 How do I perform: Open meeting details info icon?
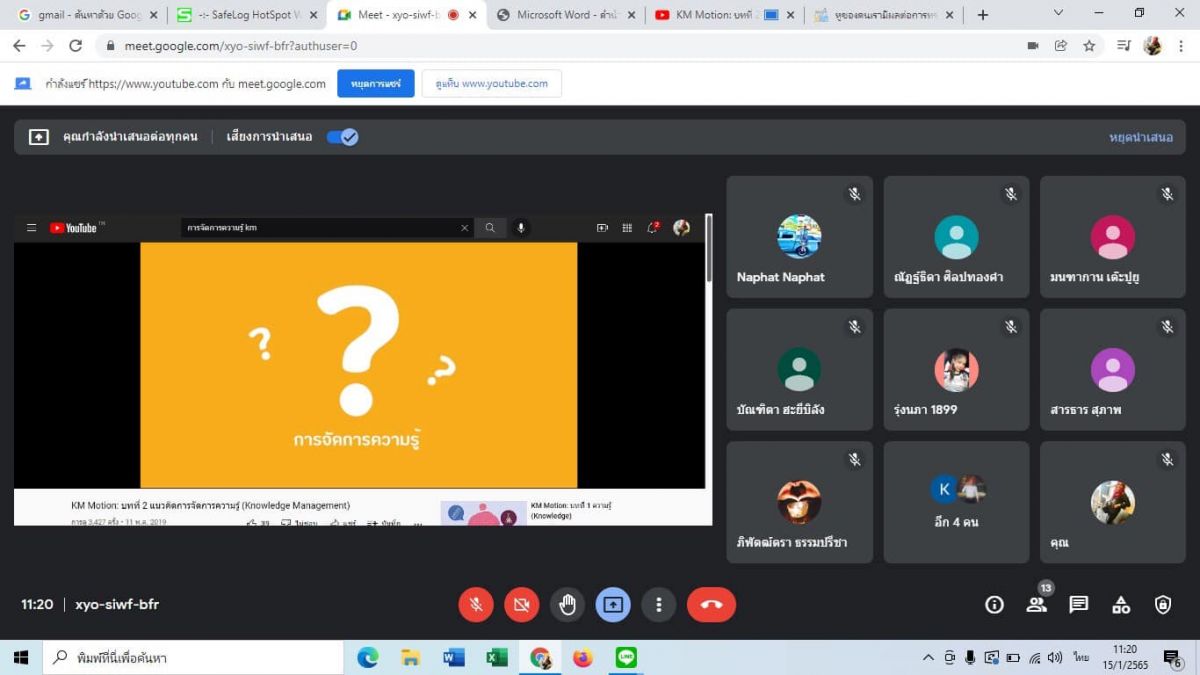[994, 604]
